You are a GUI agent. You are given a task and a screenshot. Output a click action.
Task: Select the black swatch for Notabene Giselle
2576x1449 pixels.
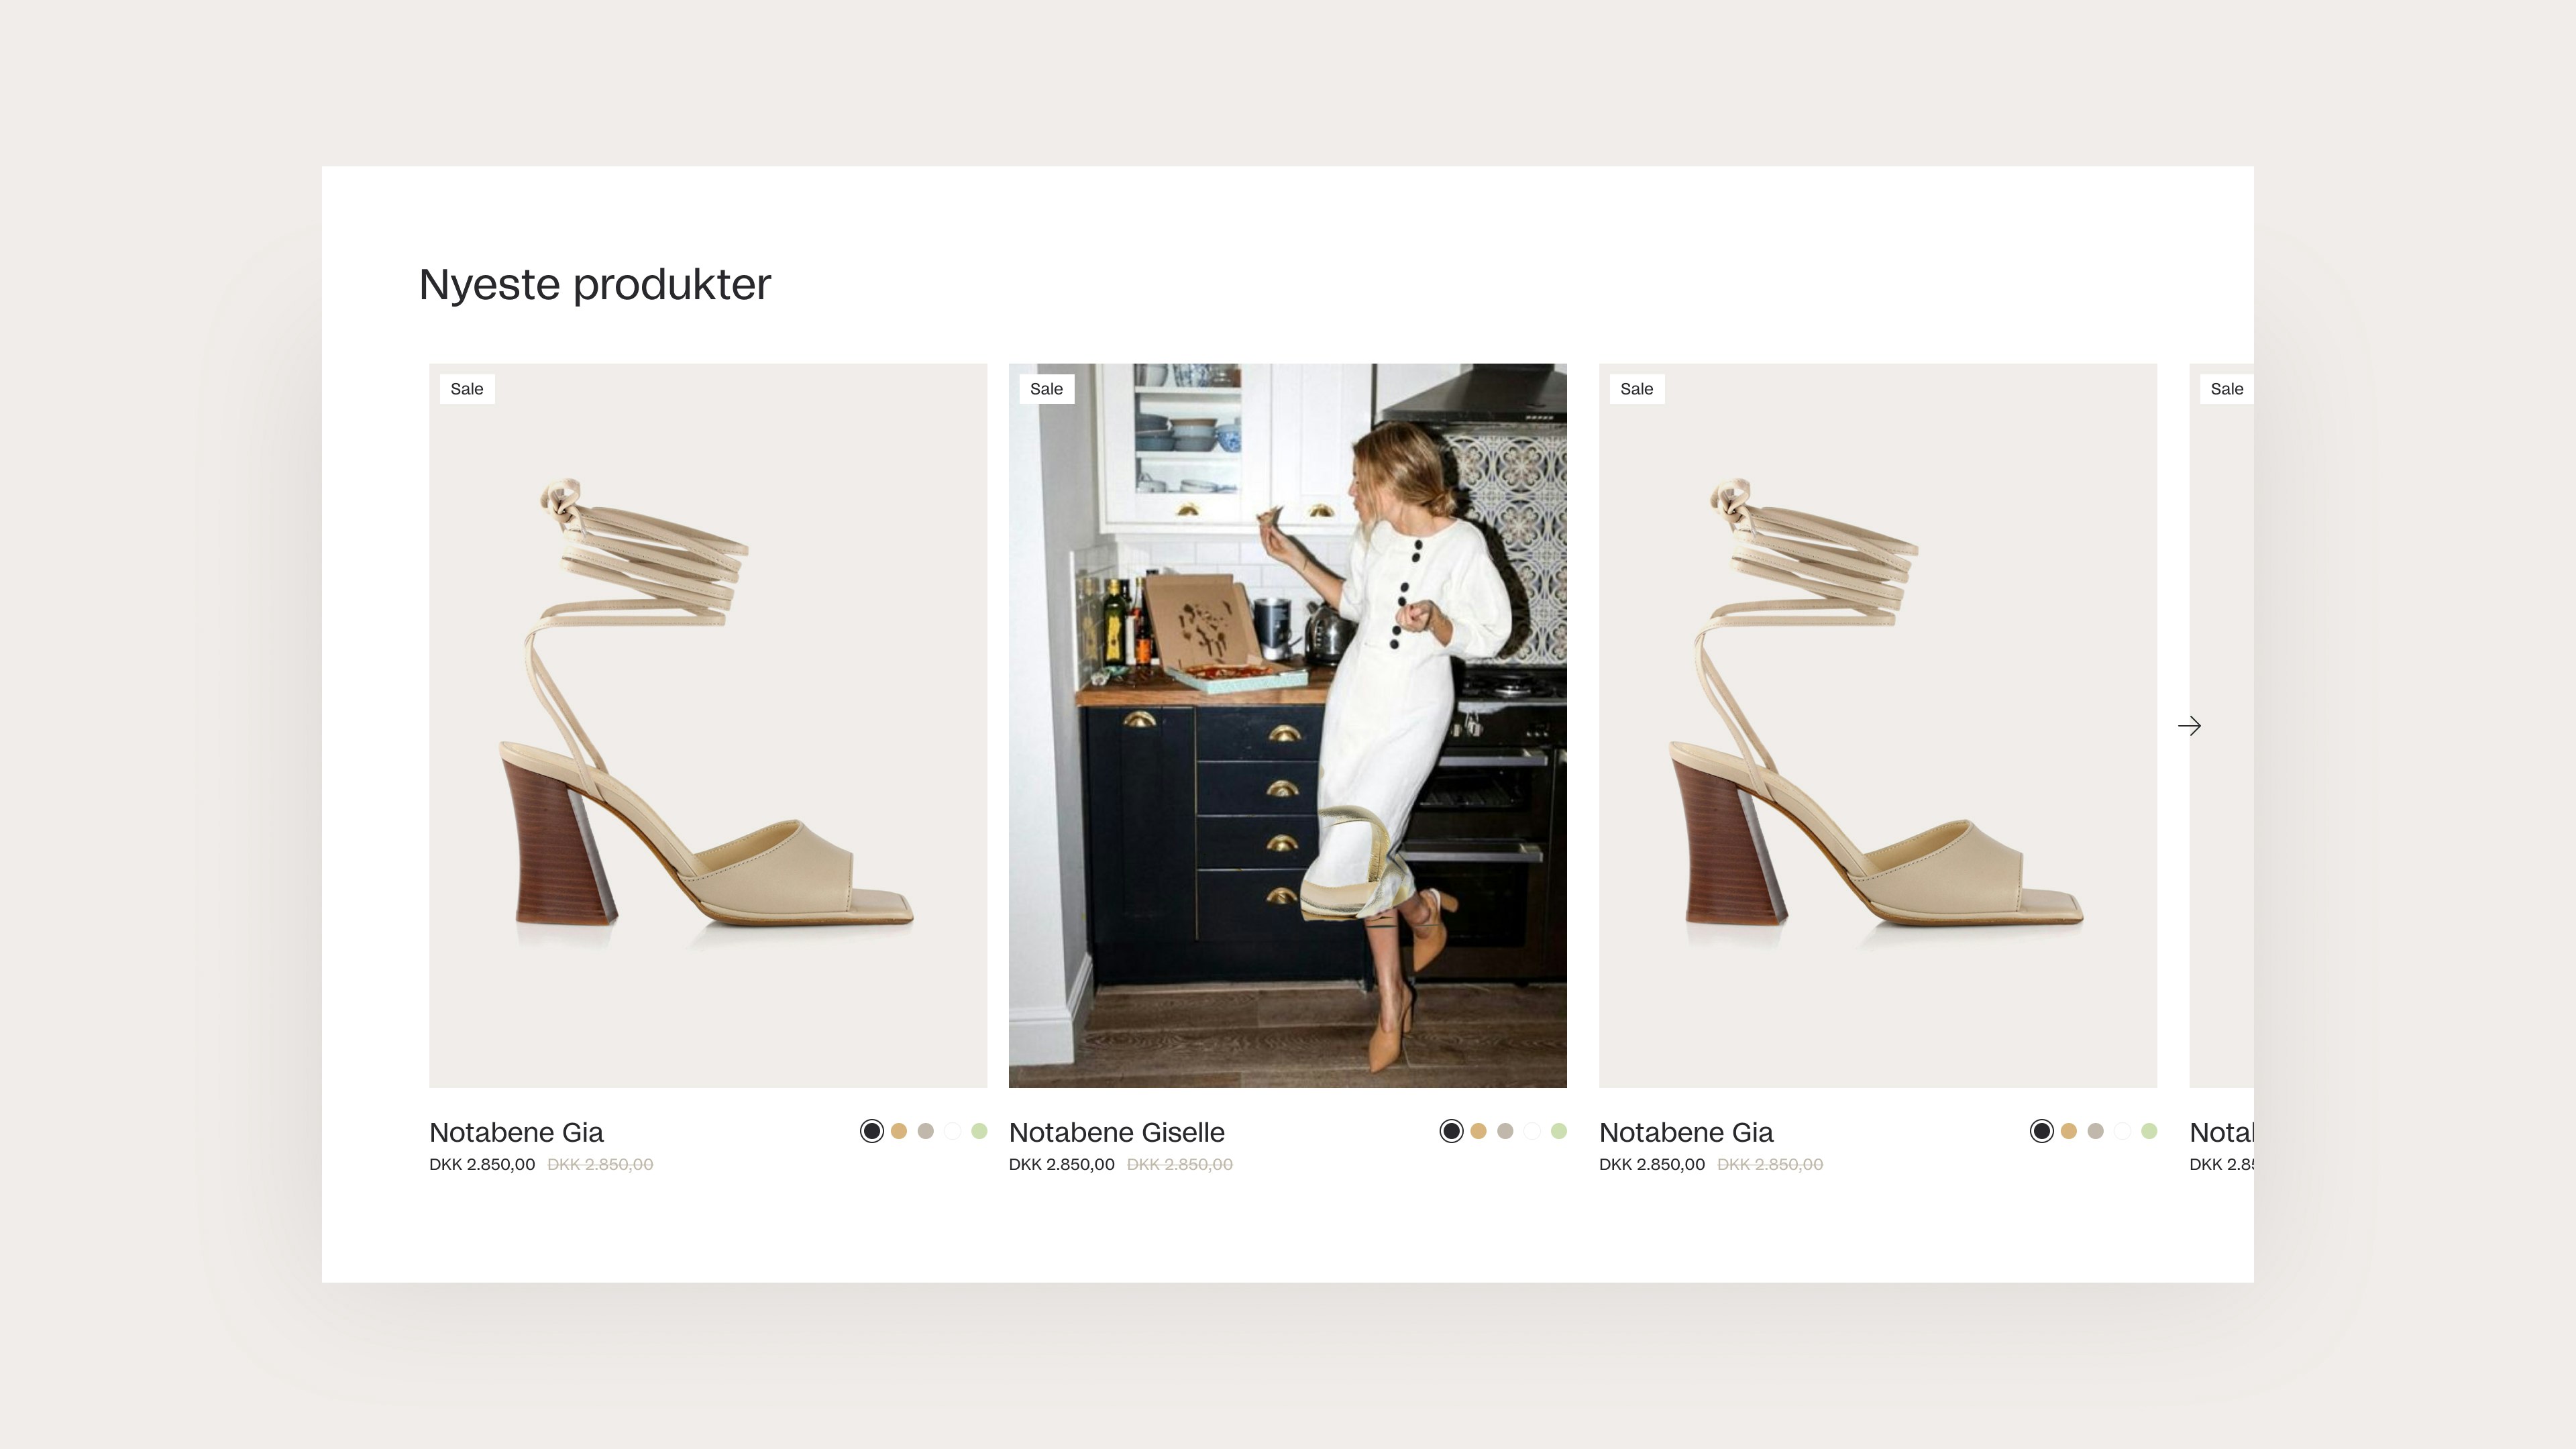pos(1451,1131)
